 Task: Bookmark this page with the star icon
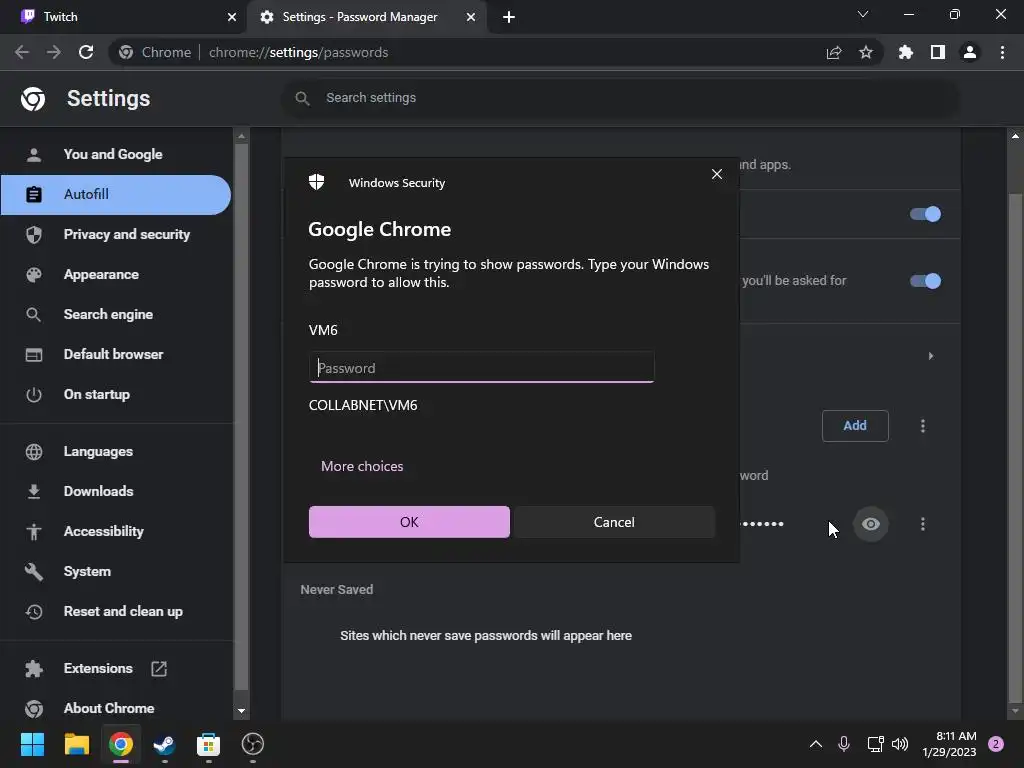[x=866, y=52]
